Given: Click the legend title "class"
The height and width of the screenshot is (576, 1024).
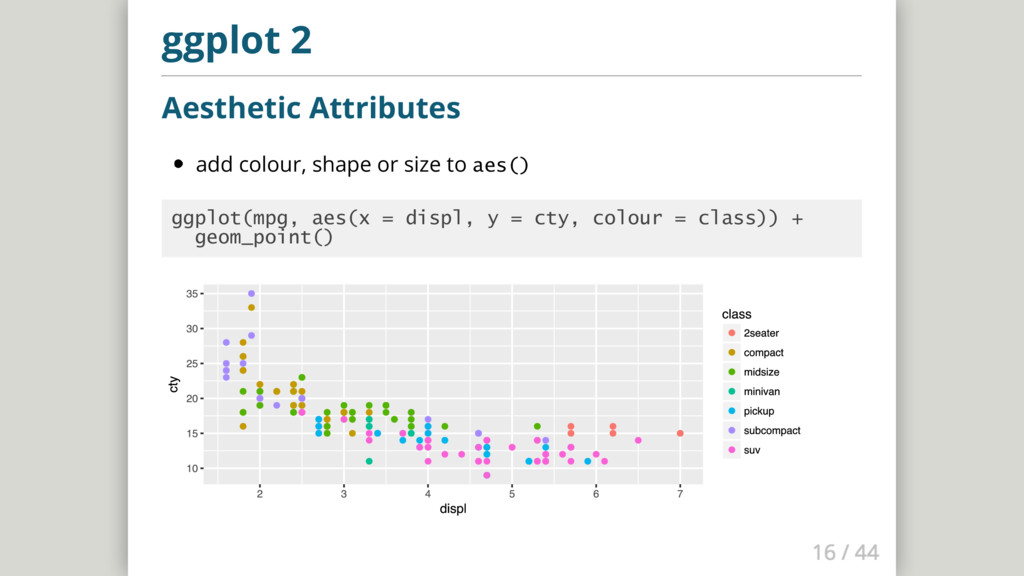Looking at the screenshot, I should pyautogui.click(x=737, y=314).
